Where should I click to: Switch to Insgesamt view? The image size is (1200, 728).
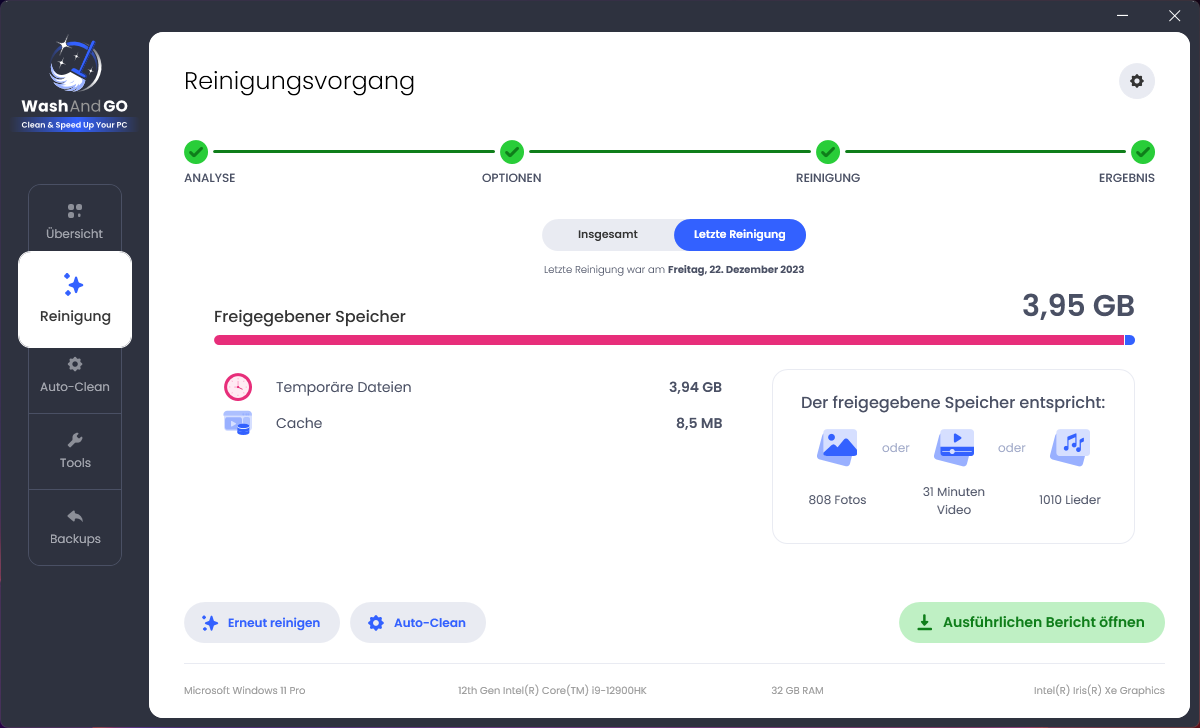click(608, 235)
